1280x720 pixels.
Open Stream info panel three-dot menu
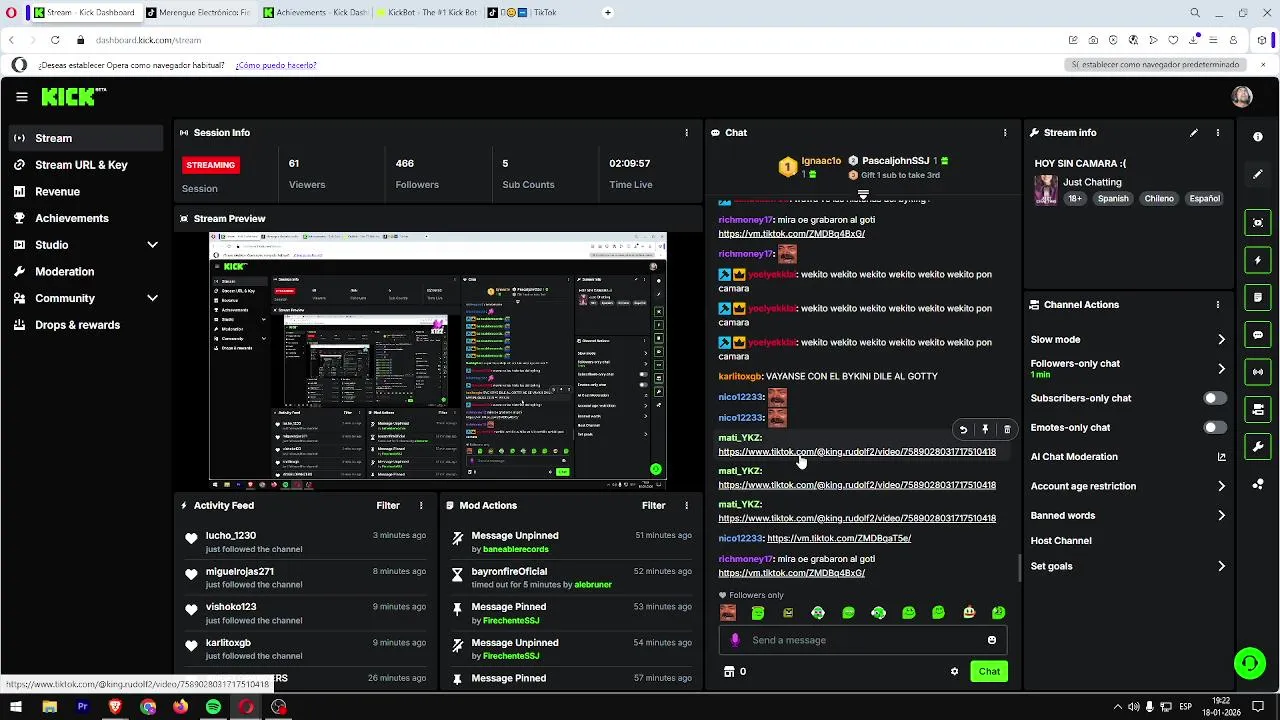[1218, 133]
